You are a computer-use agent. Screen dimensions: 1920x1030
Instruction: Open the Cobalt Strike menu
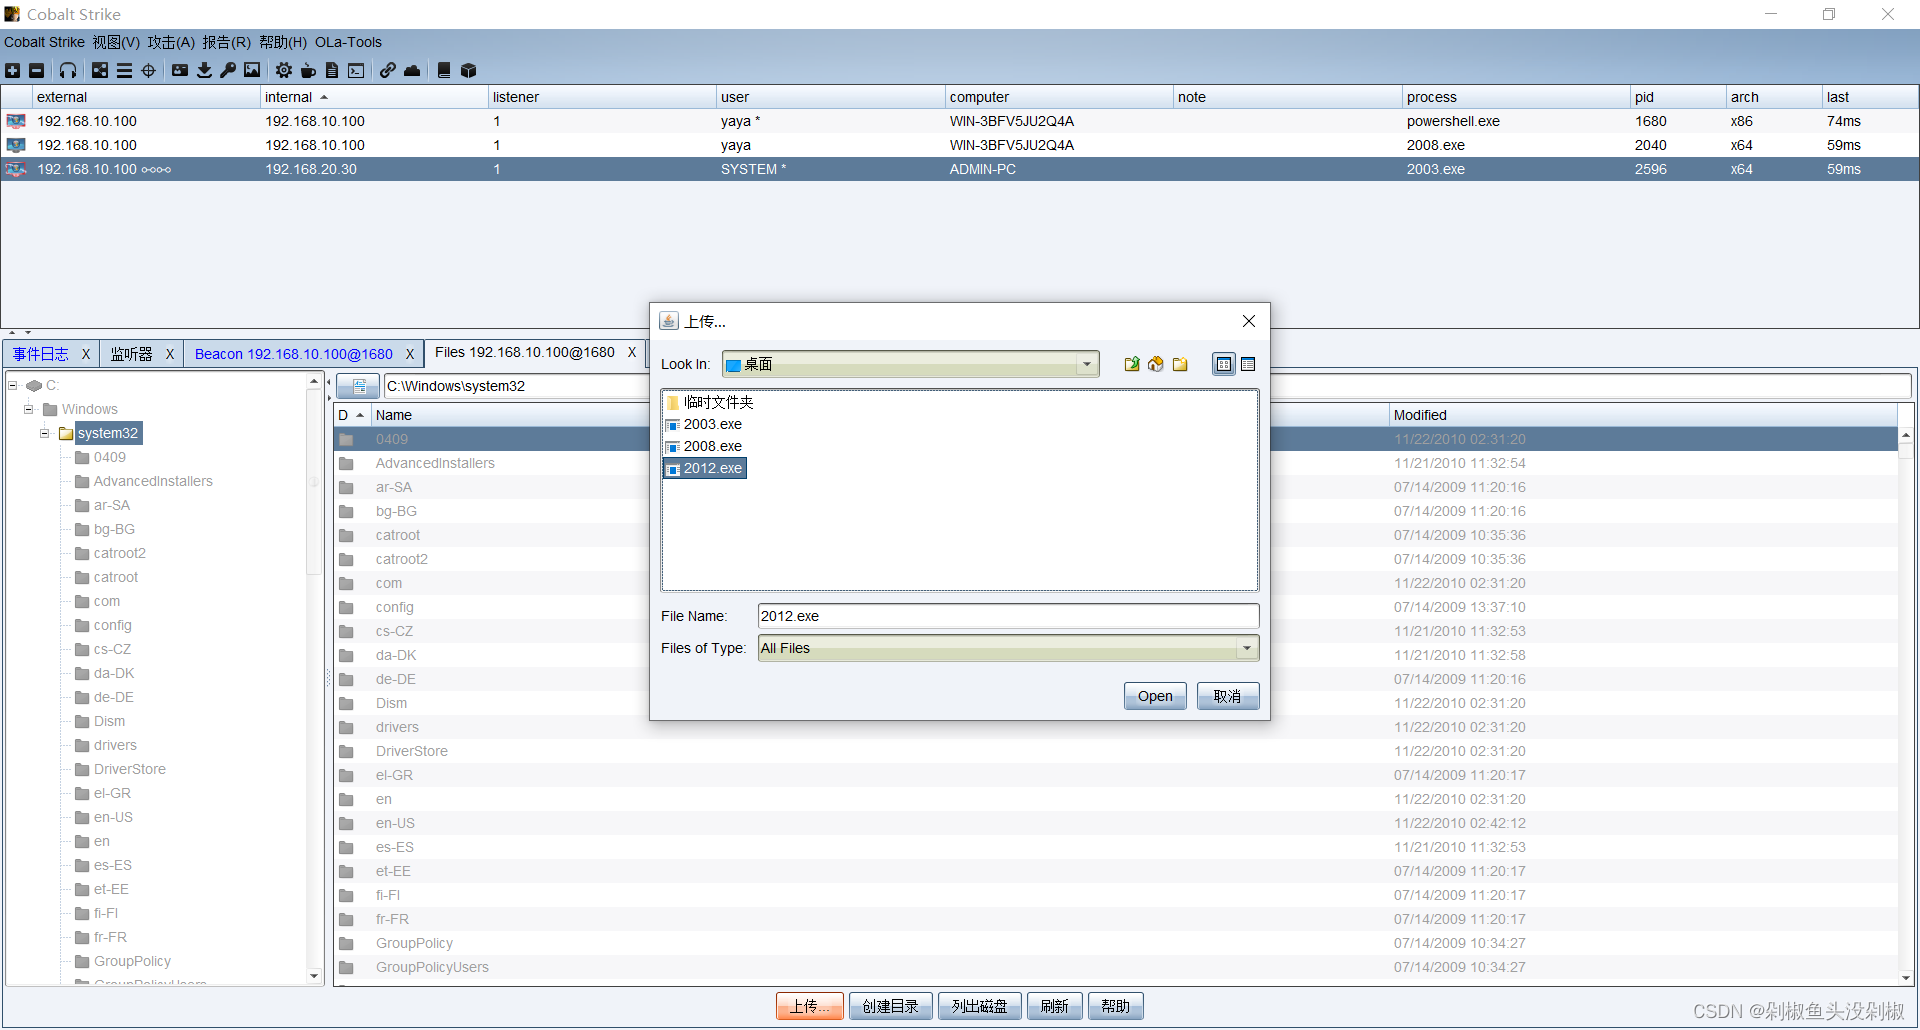coord(44,42)
